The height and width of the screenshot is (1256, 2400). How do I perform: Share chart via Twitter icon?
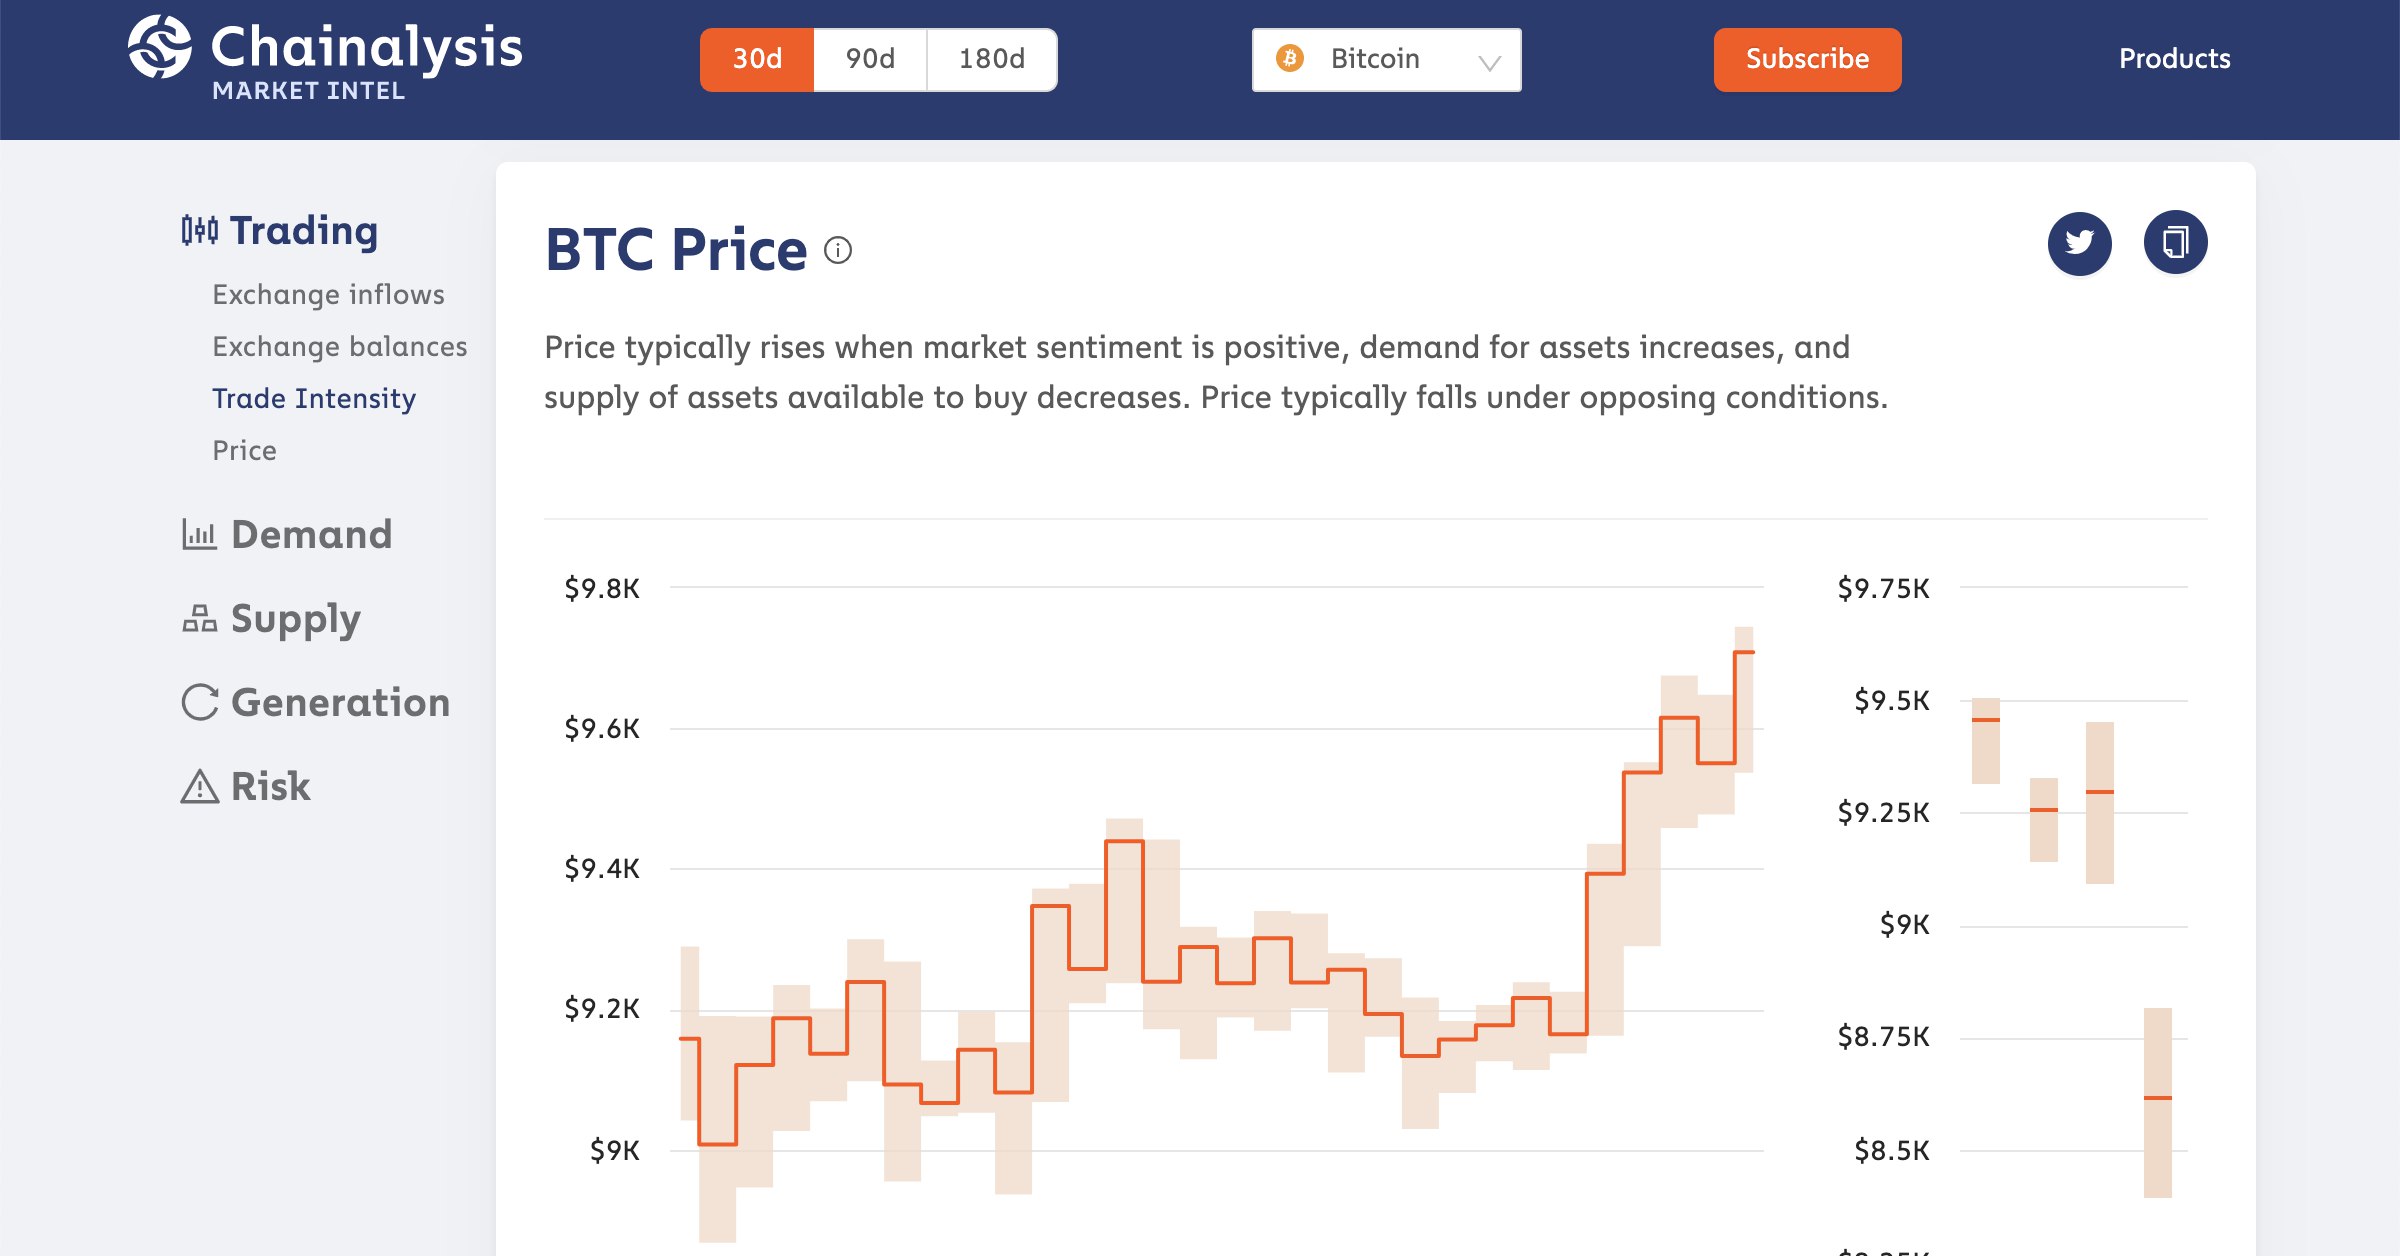coord(2079,243)
